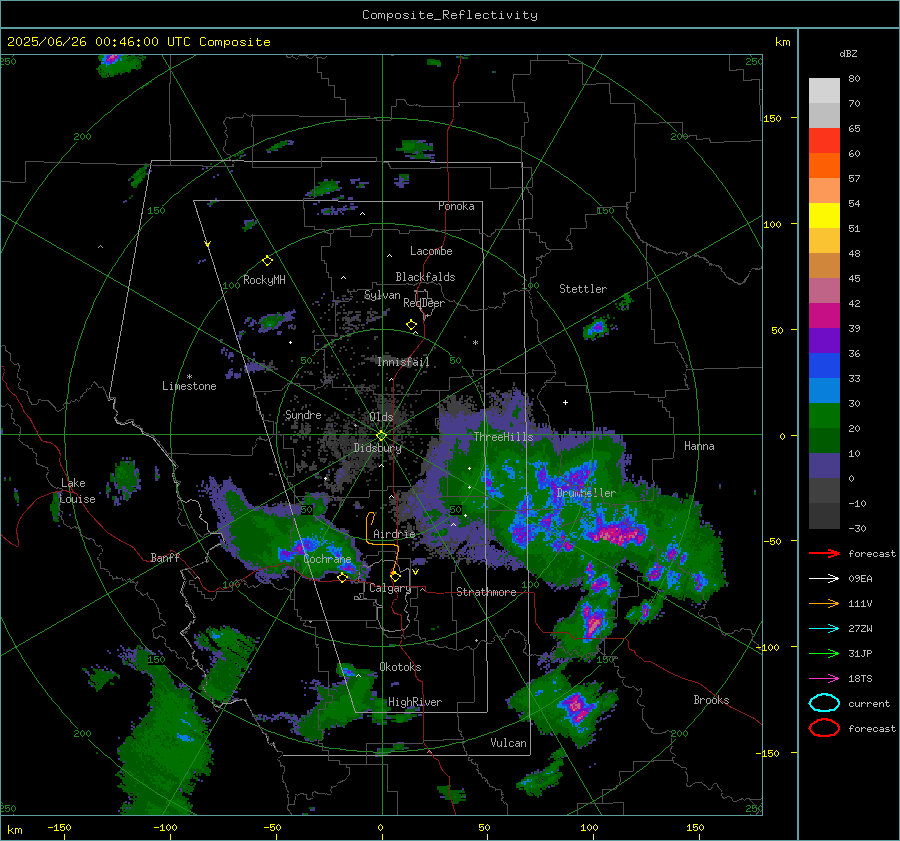Click the 'current' legend label

point(868,703)
